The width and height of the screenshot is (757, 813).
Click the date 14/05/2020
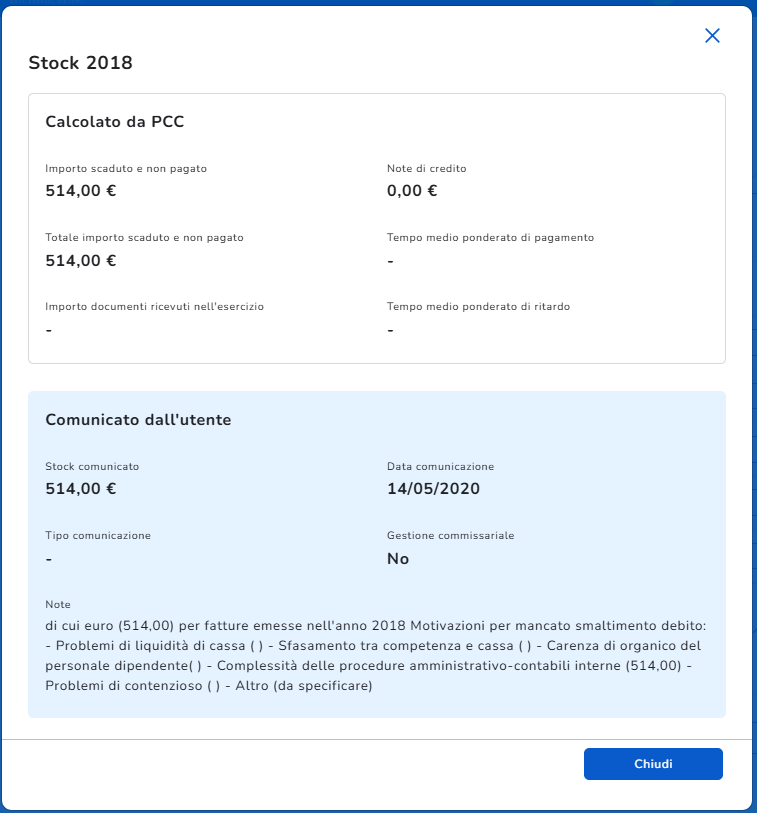point(433,489)
